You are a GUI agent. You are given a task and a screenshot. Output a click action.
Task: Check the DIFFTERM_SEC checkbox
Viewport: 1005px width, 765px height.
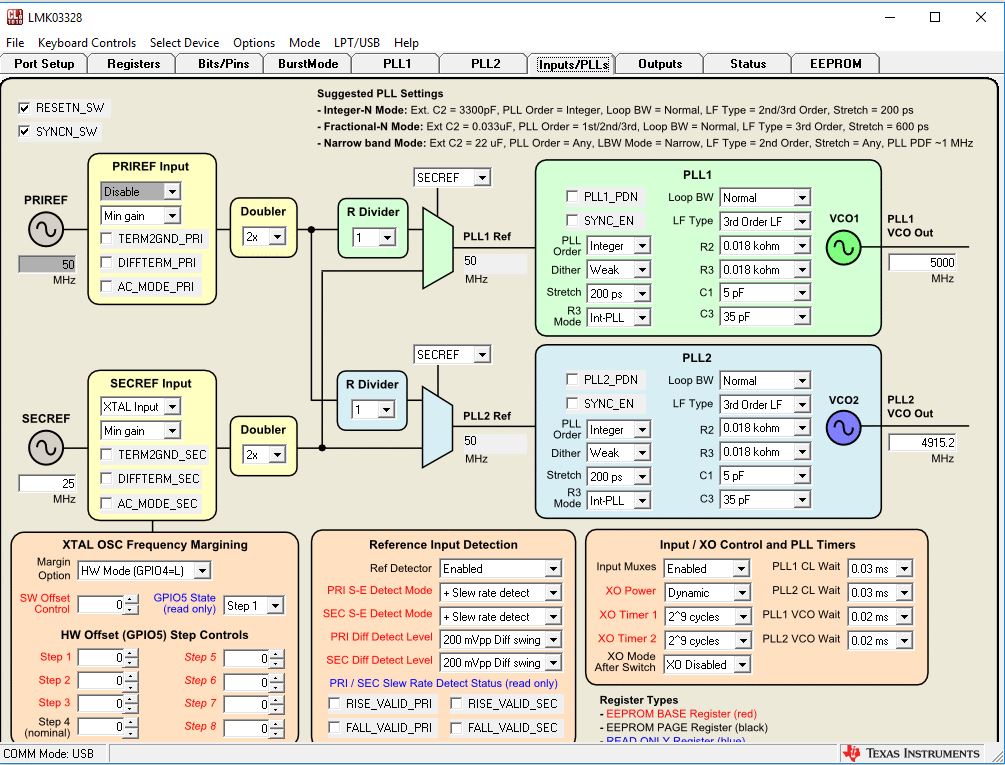tap(106, 478)
